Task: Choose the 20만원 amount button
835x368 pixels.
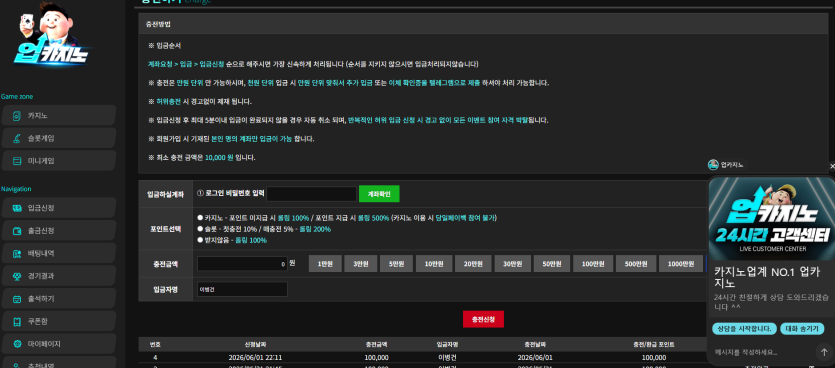Action: click(x=473, y=264)
